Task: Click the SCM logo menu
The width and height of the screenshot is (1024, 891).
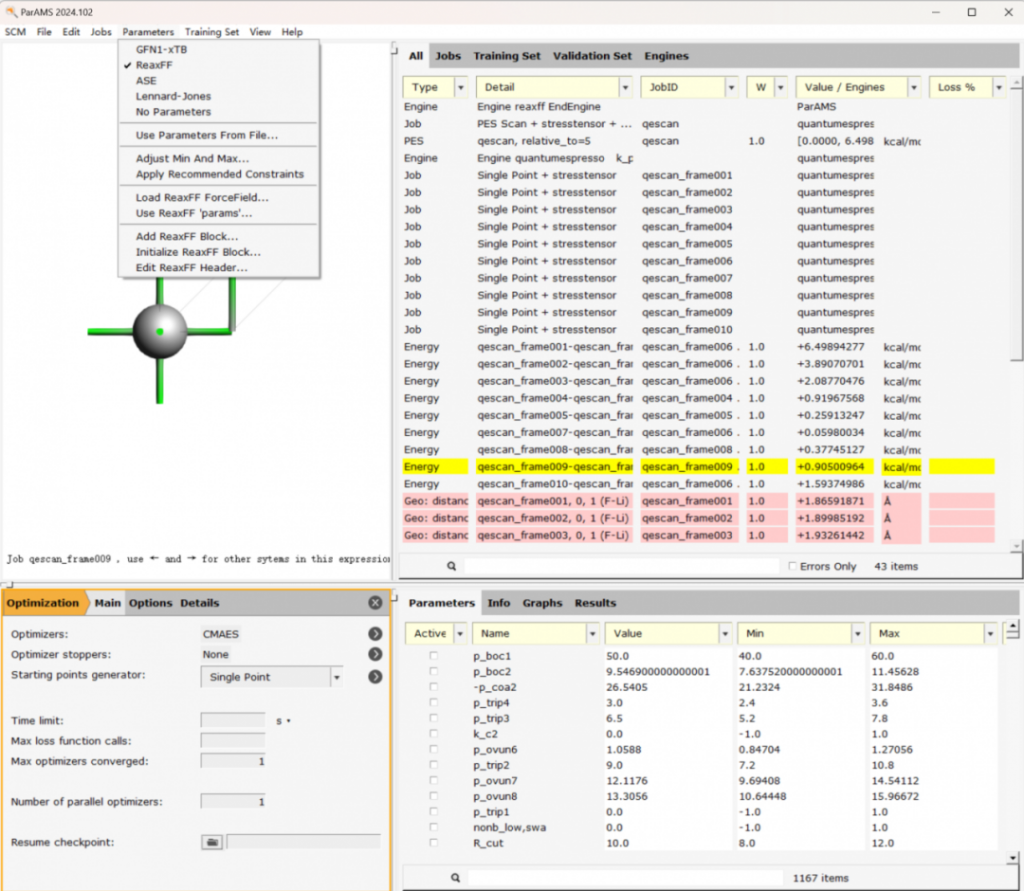Action: pos(16,32)
